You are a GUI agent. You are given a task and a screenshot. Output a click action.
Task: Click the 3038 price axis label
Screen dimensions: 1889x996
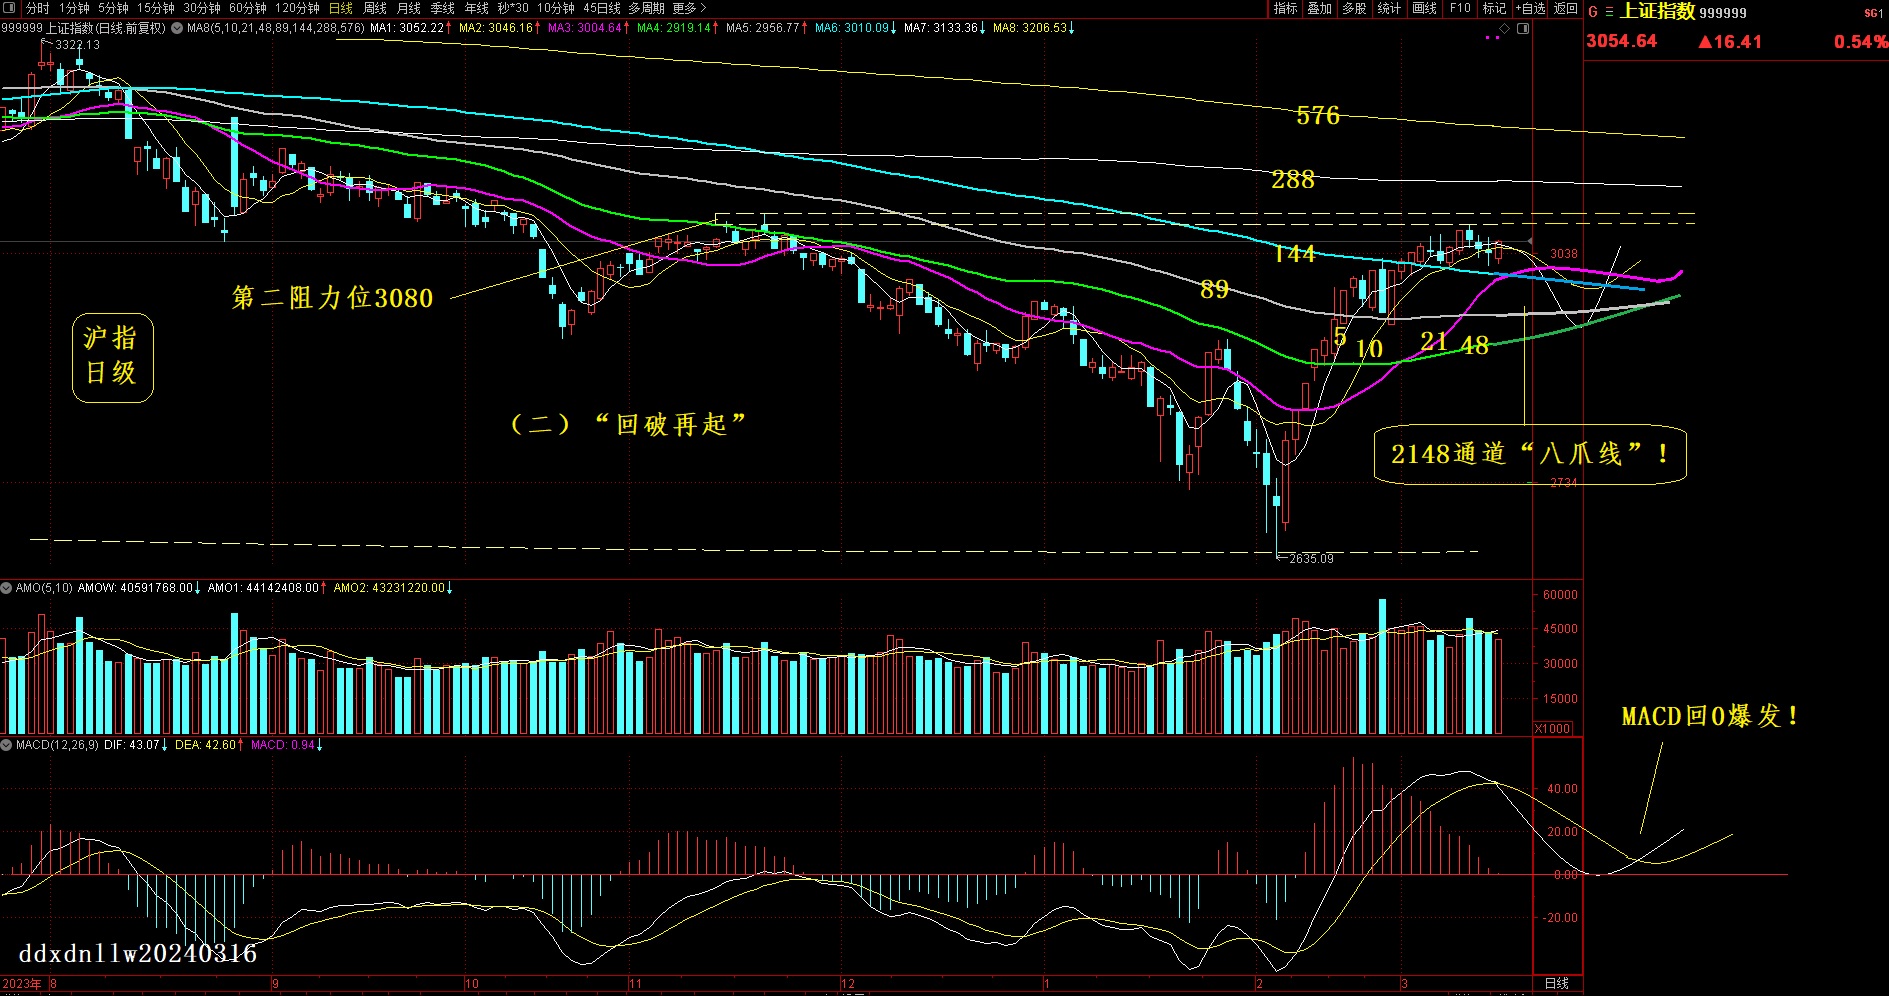pyautogui.click(x=1564, y=254)
